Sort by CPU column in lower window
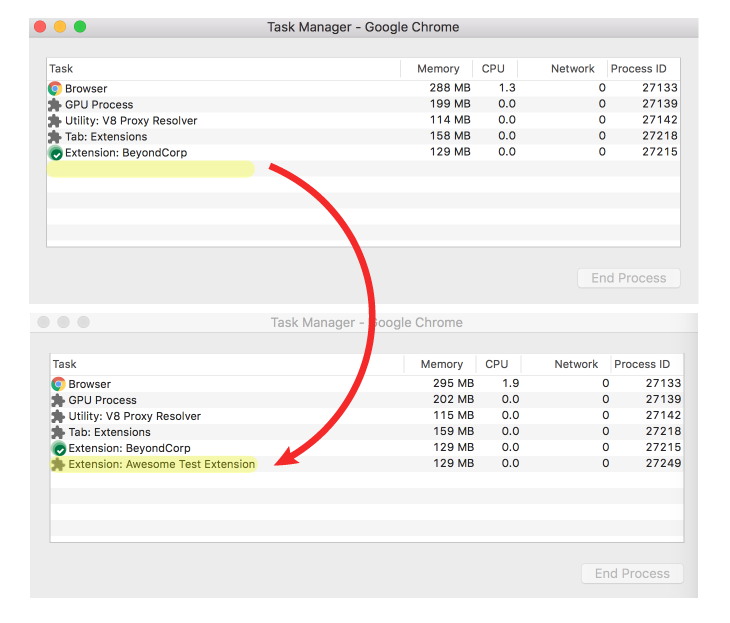Screen dimensions: 730x623 click(x=499, y=364)
